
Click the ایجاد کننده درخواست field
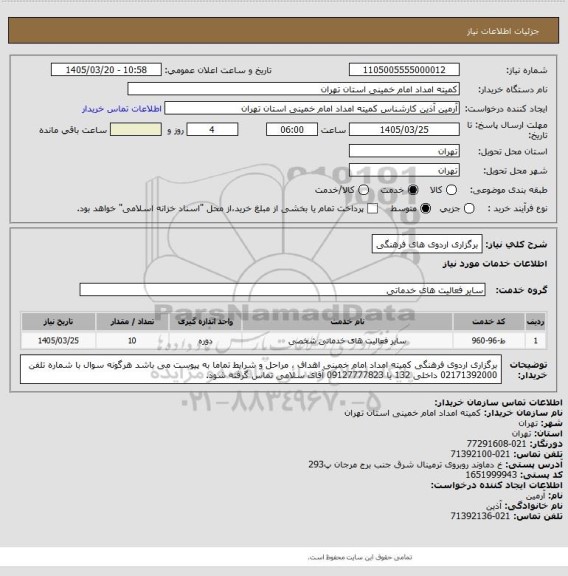click(x=312, y=109)
